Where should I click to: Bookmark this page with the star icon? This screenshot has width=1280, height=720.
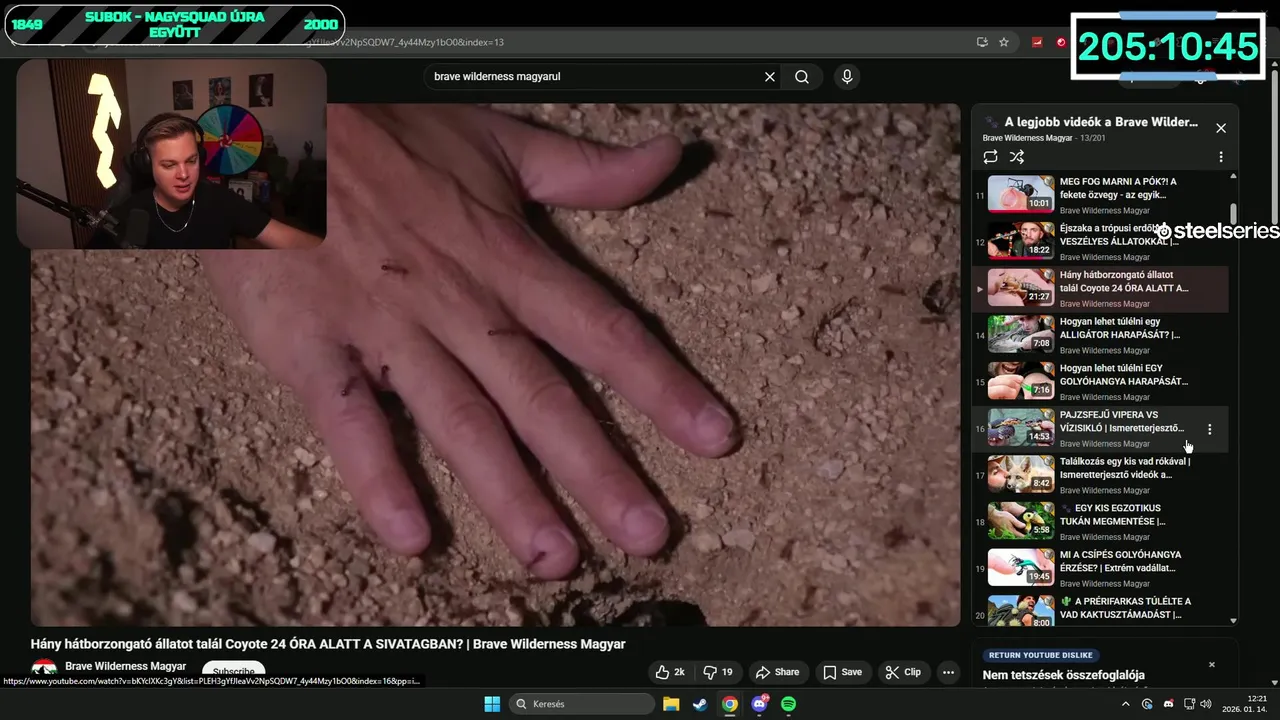[x=1003, y=42]
